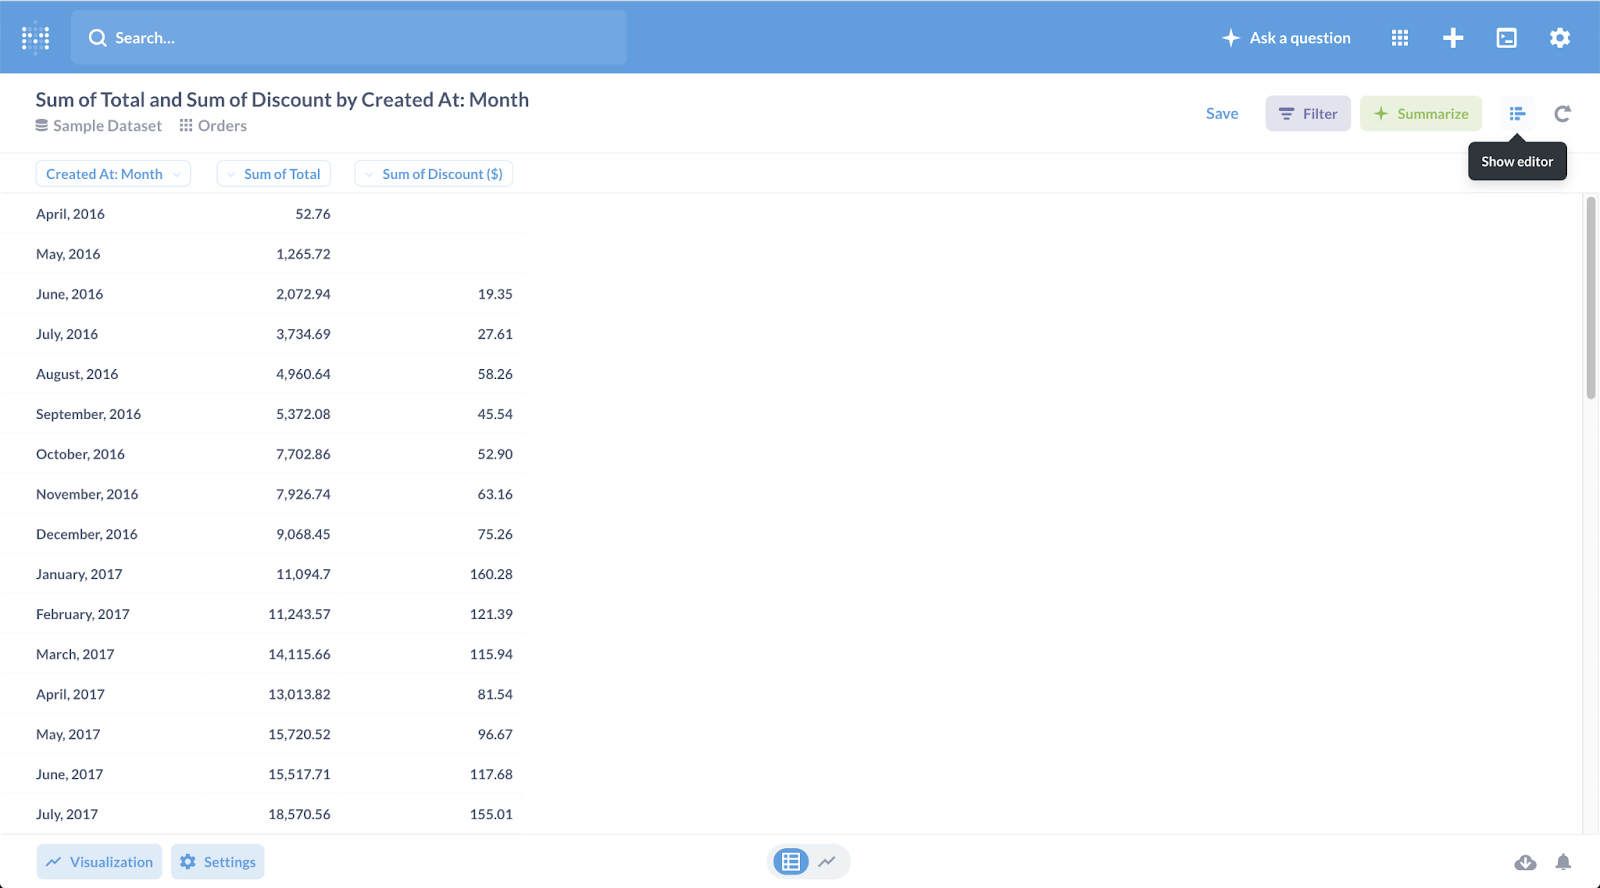Click the total value 9,068.45
Viewport: 1600px width, 888px height.
303,534
